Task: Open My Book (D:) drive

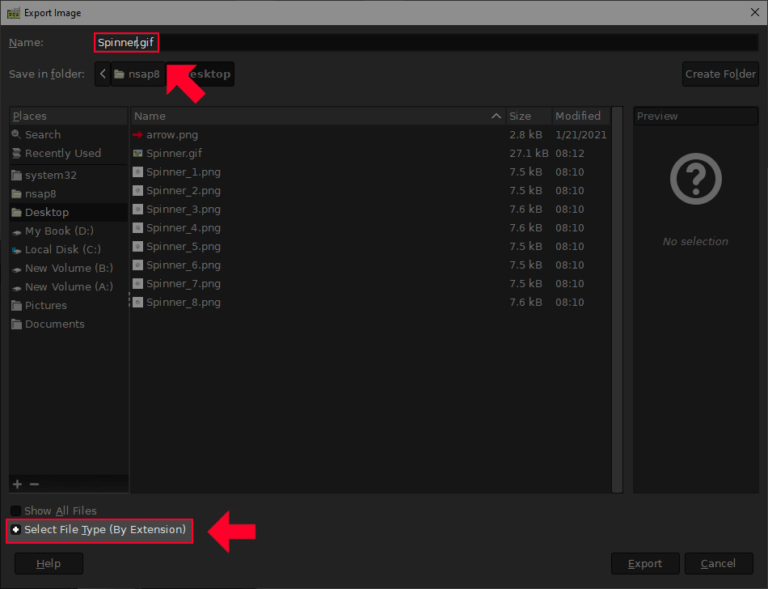Action: click(61, 231)
